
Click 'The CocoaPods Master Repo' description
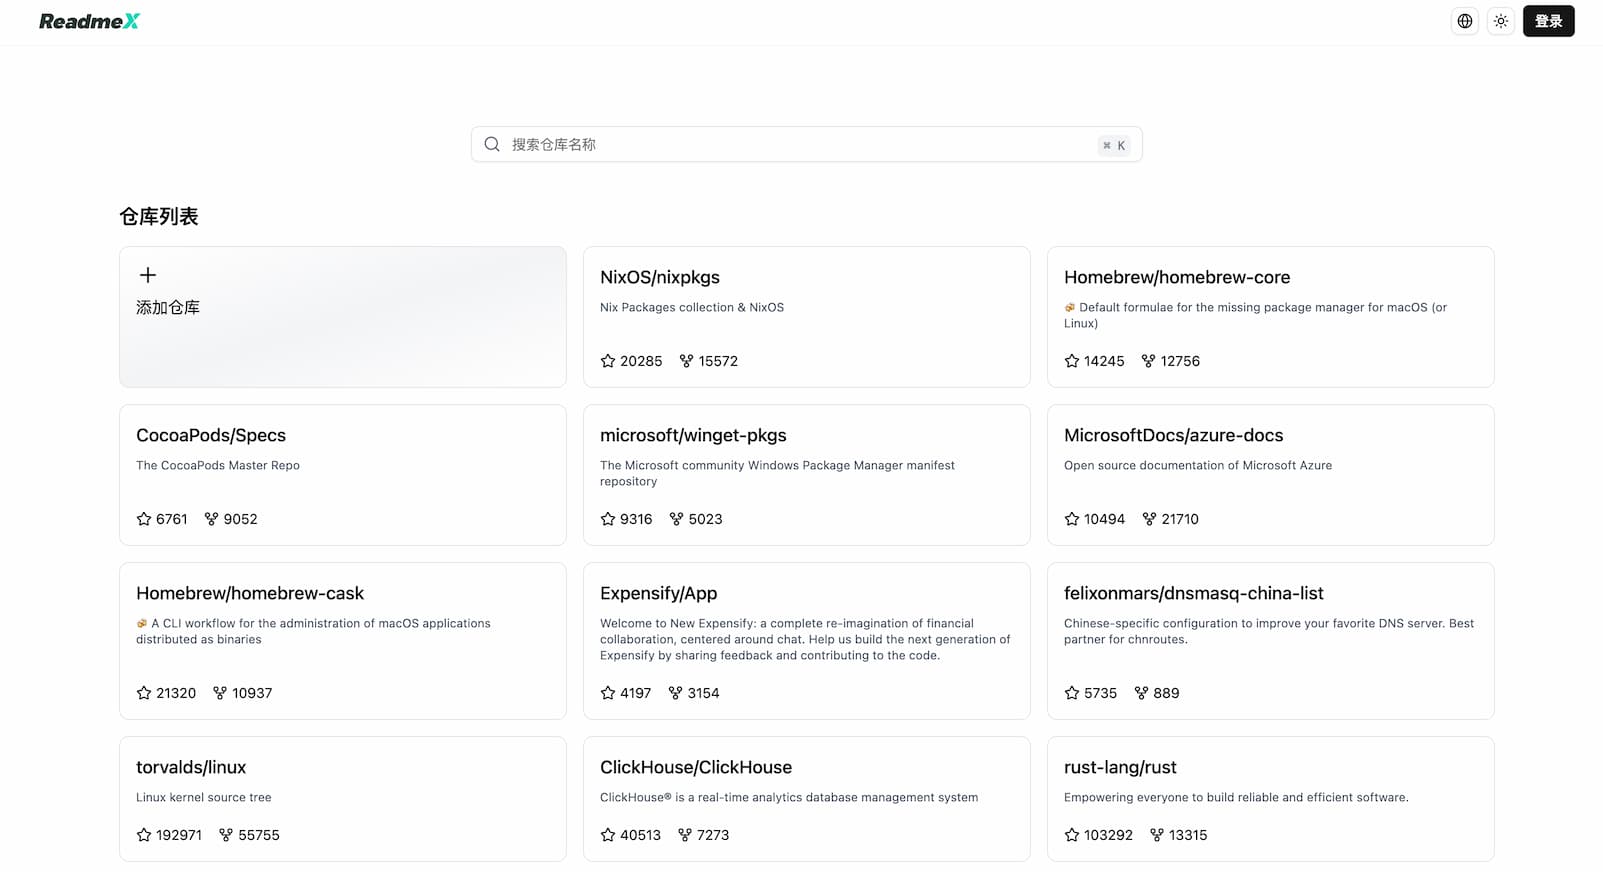(218, 465)
